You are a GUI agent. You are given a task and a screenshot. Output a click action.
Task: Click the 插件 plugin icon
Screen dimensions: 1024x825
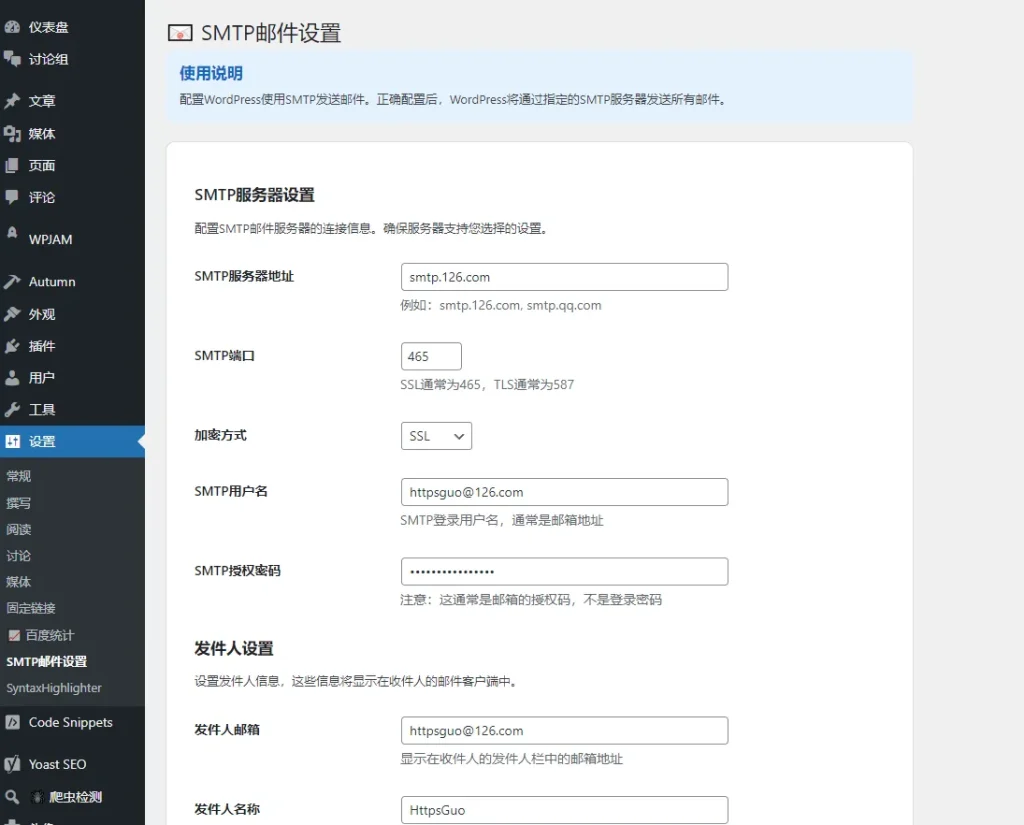(x=12, y=346)
